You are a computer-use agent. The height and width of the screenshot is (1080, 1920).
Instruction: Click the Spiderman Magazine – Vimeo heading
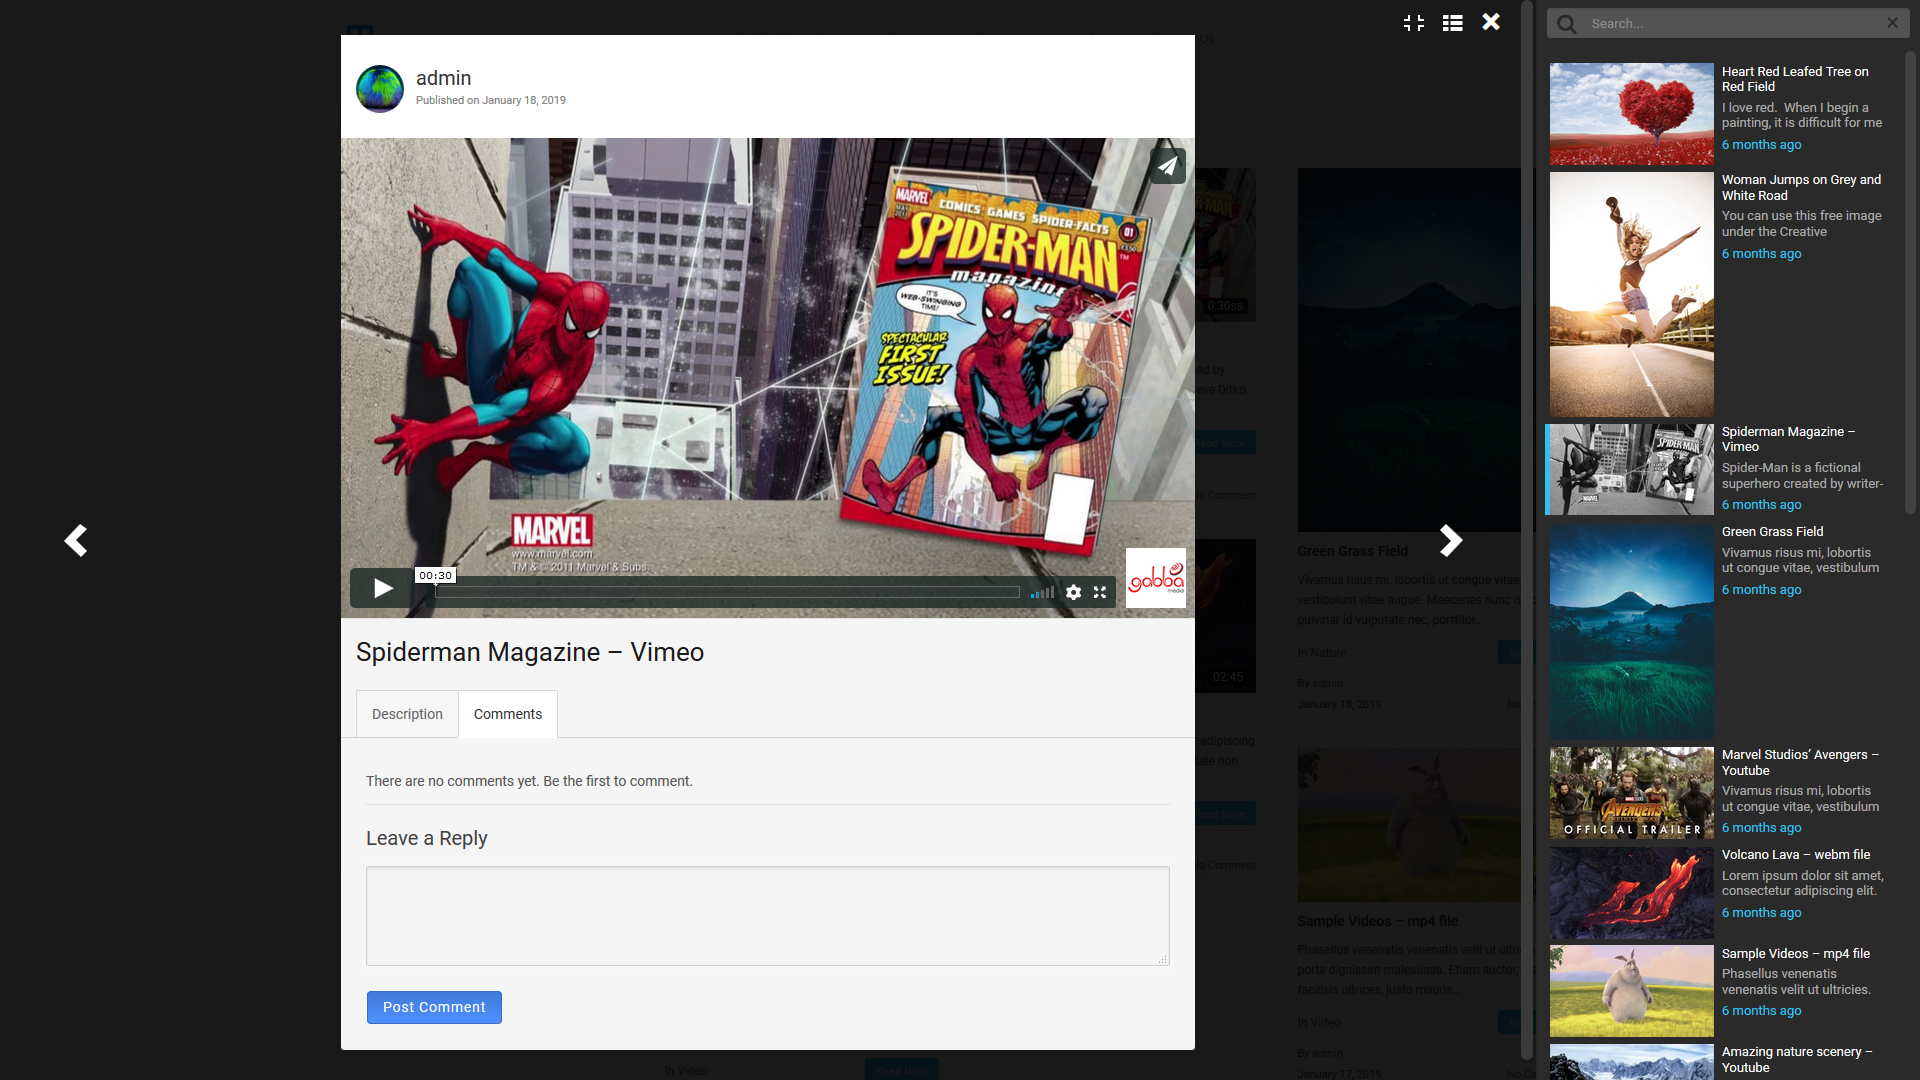click(x=530, y=652)
